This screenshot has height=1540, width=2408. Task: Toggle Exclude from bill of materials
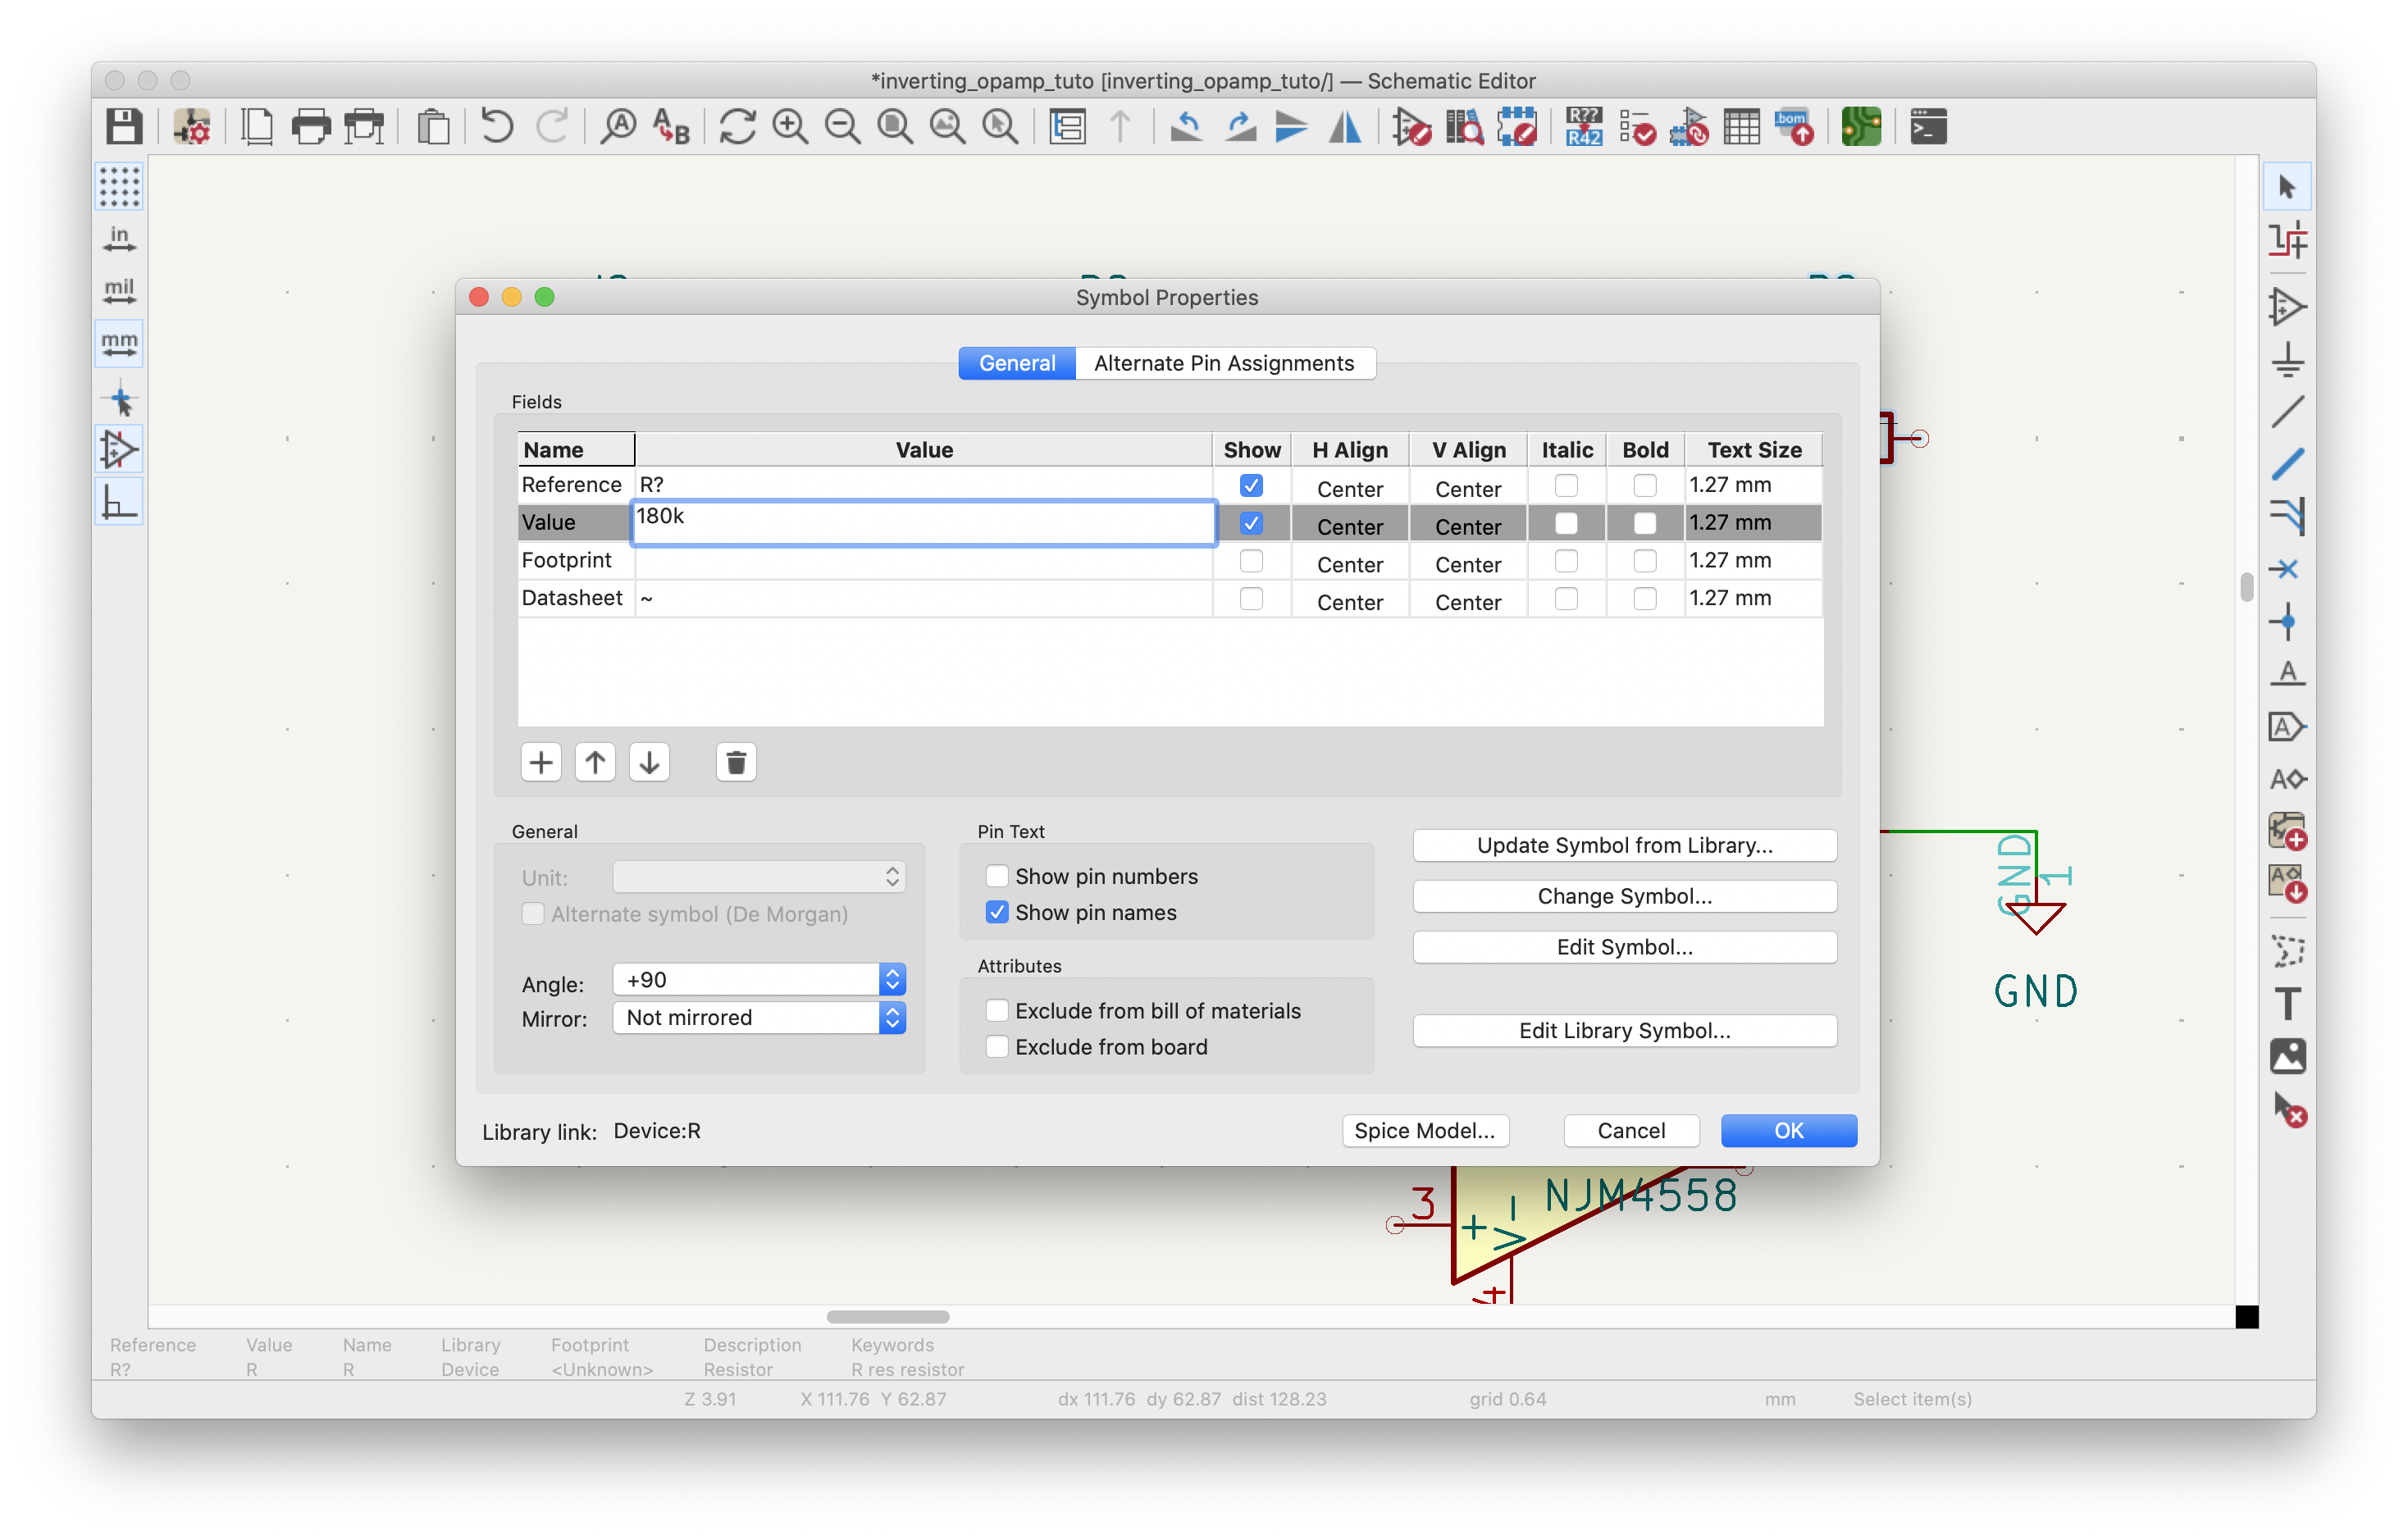click(993, 1010)
